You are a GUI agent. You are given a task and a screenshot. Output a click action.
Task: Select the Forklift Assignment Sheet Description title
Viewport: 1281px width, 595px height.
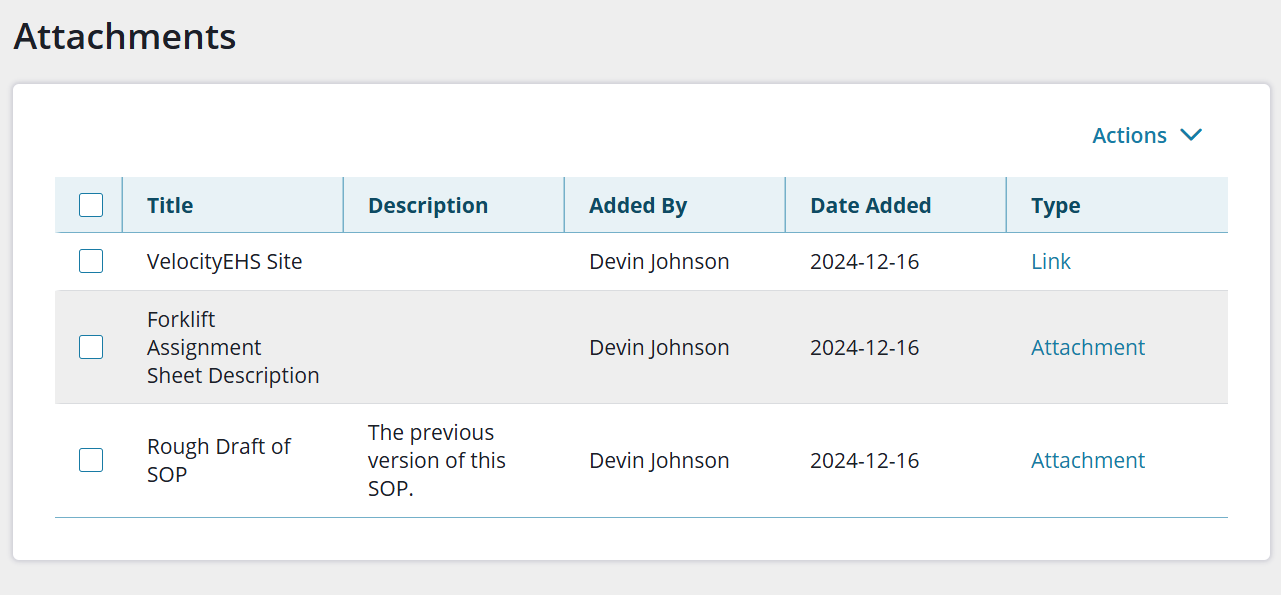click(232, 347)
